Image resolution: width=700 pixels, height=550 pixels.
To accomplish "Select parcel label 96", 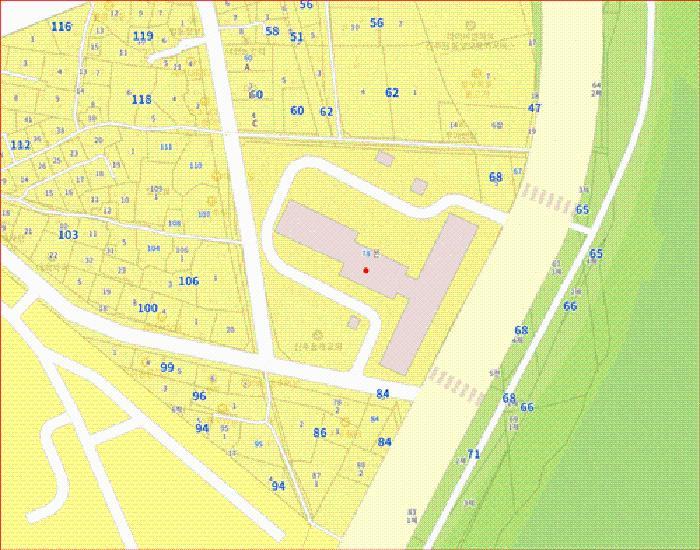I will [199, 396].
